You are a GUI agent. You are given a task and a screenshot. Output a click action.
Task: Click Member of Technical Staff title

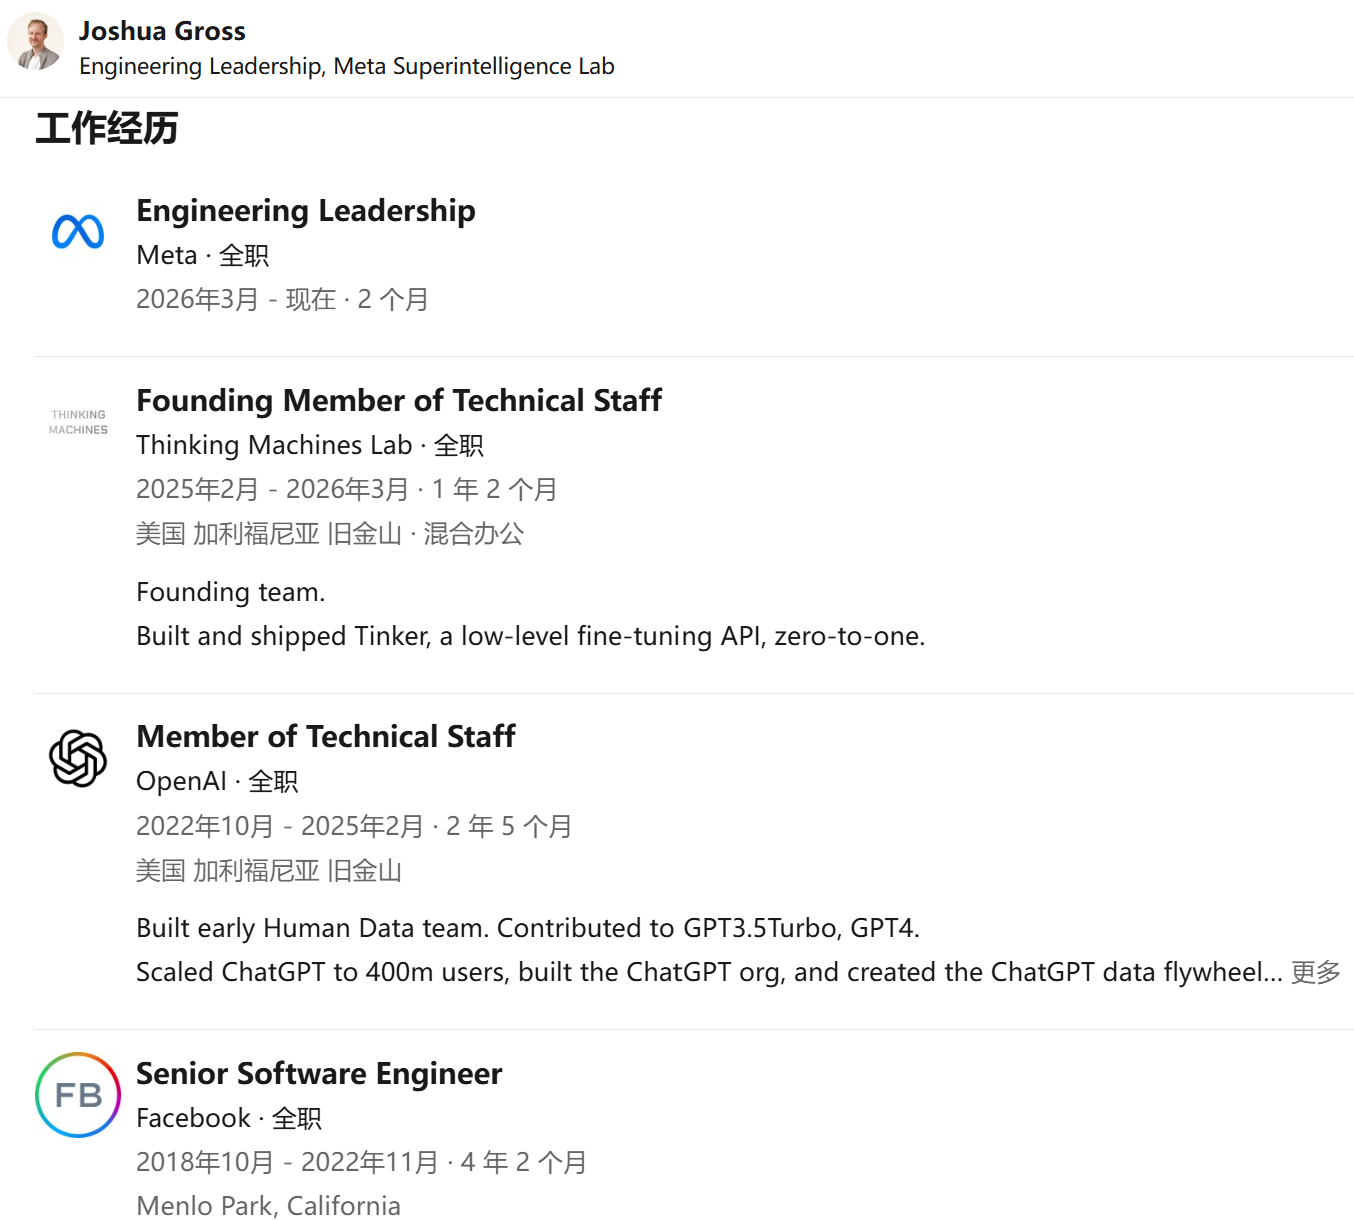pos(325,737)
